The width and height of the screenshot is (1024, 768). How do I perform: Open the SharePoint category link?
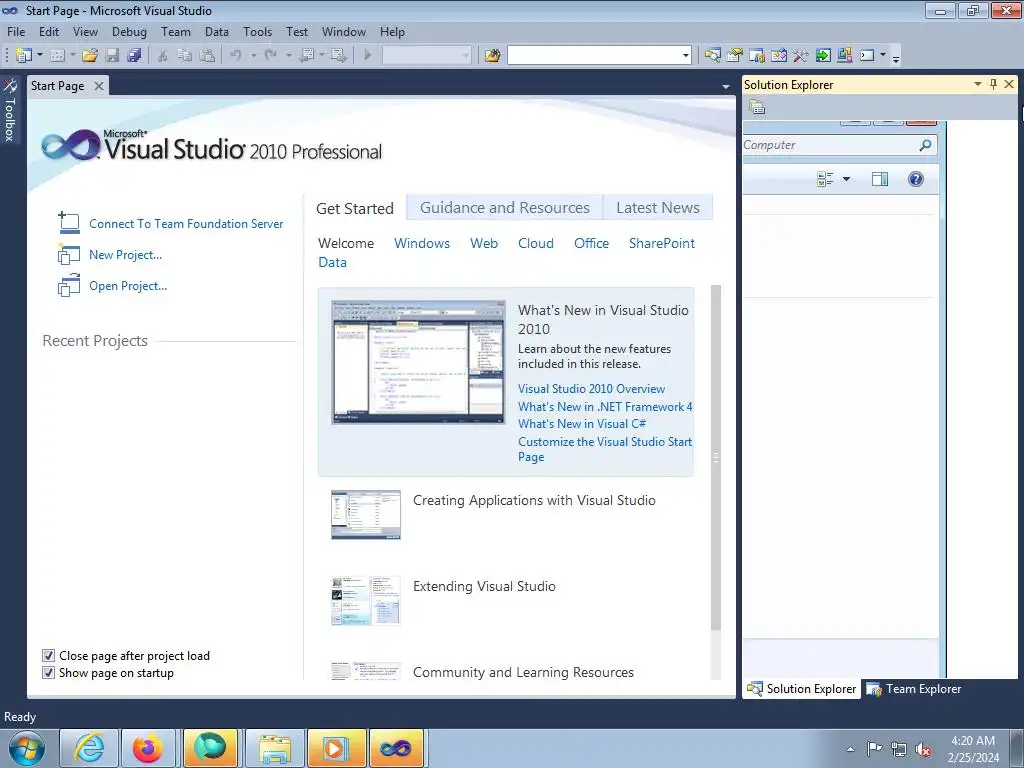(x=662, y=244)
